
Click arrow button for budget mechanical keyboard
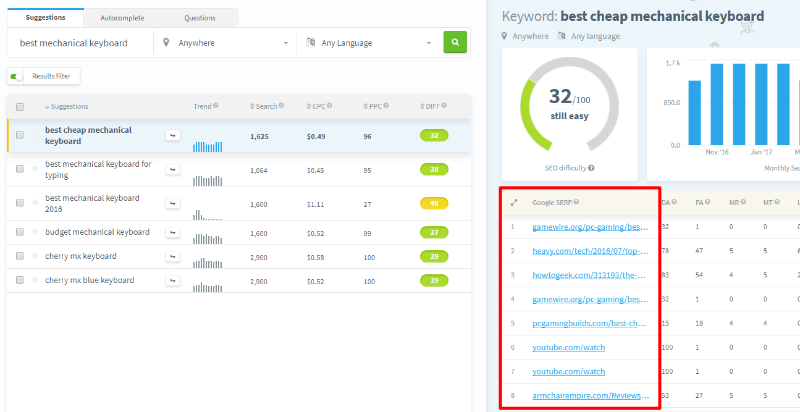172,232
